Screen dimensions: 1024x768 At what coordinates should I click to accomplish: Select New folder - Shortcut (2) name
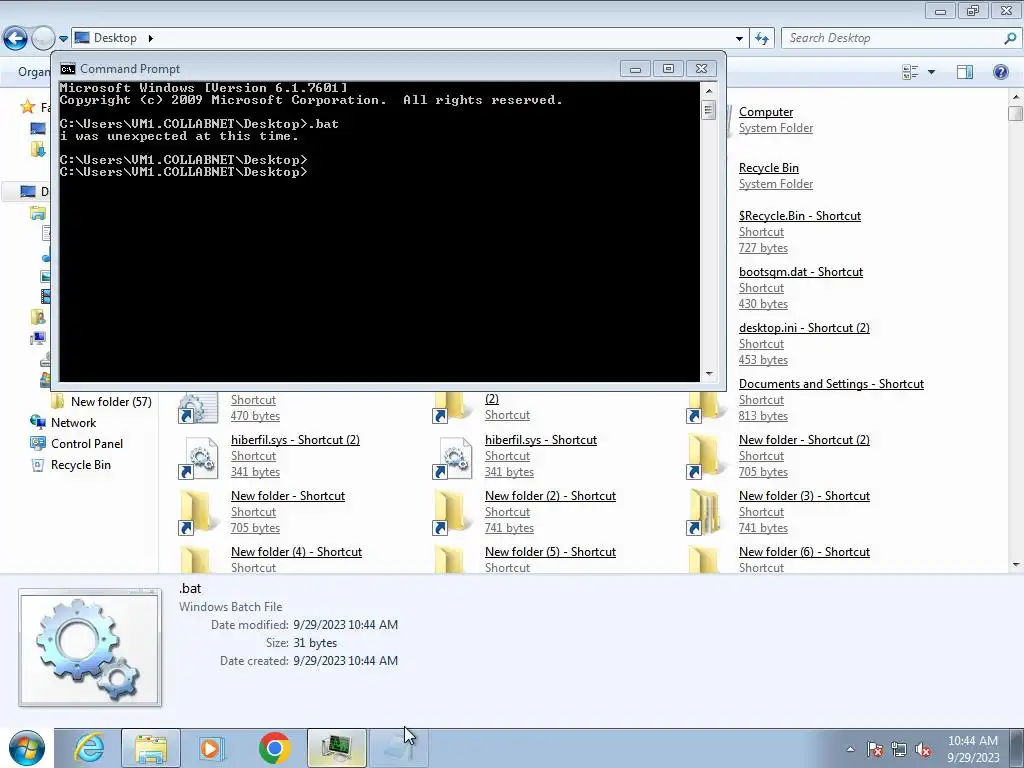click(804, 440)
